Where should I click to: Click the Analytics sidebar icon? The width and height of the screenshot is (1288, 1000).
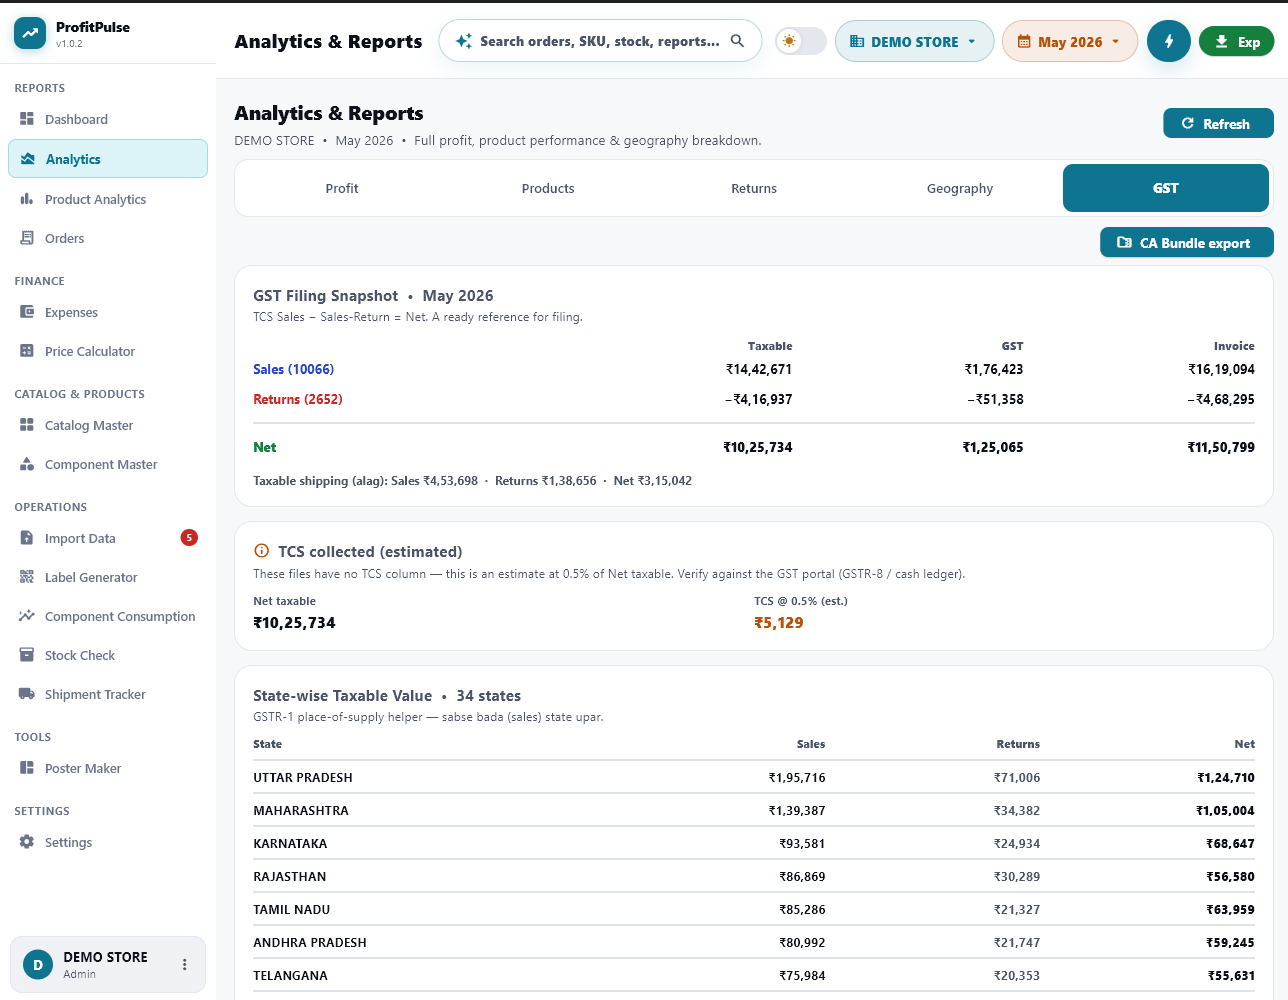(28, 159)
